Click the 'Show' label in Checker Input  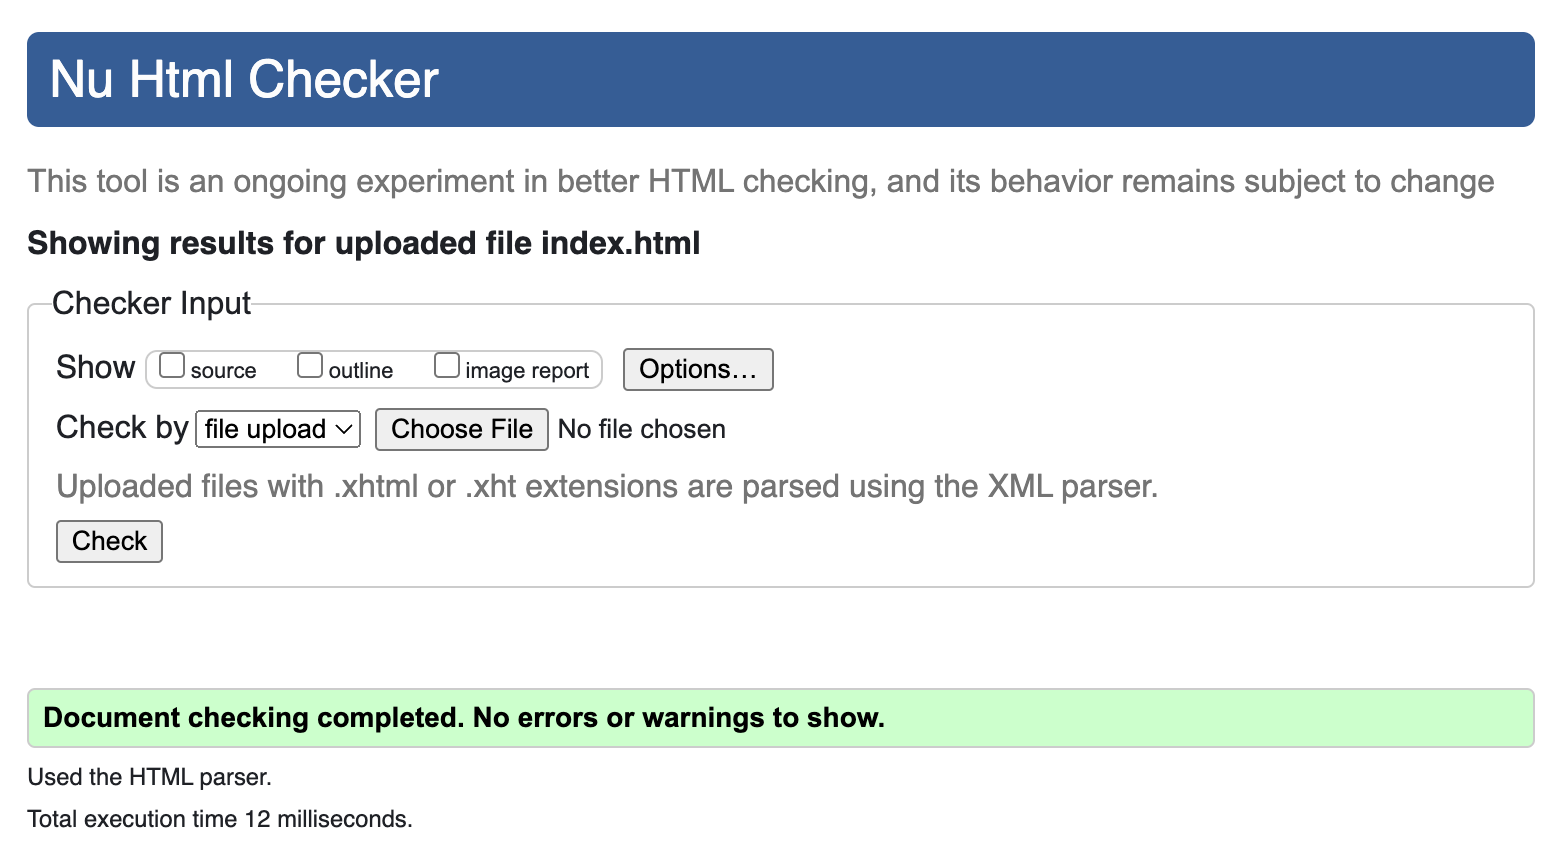tap(95, 367)
